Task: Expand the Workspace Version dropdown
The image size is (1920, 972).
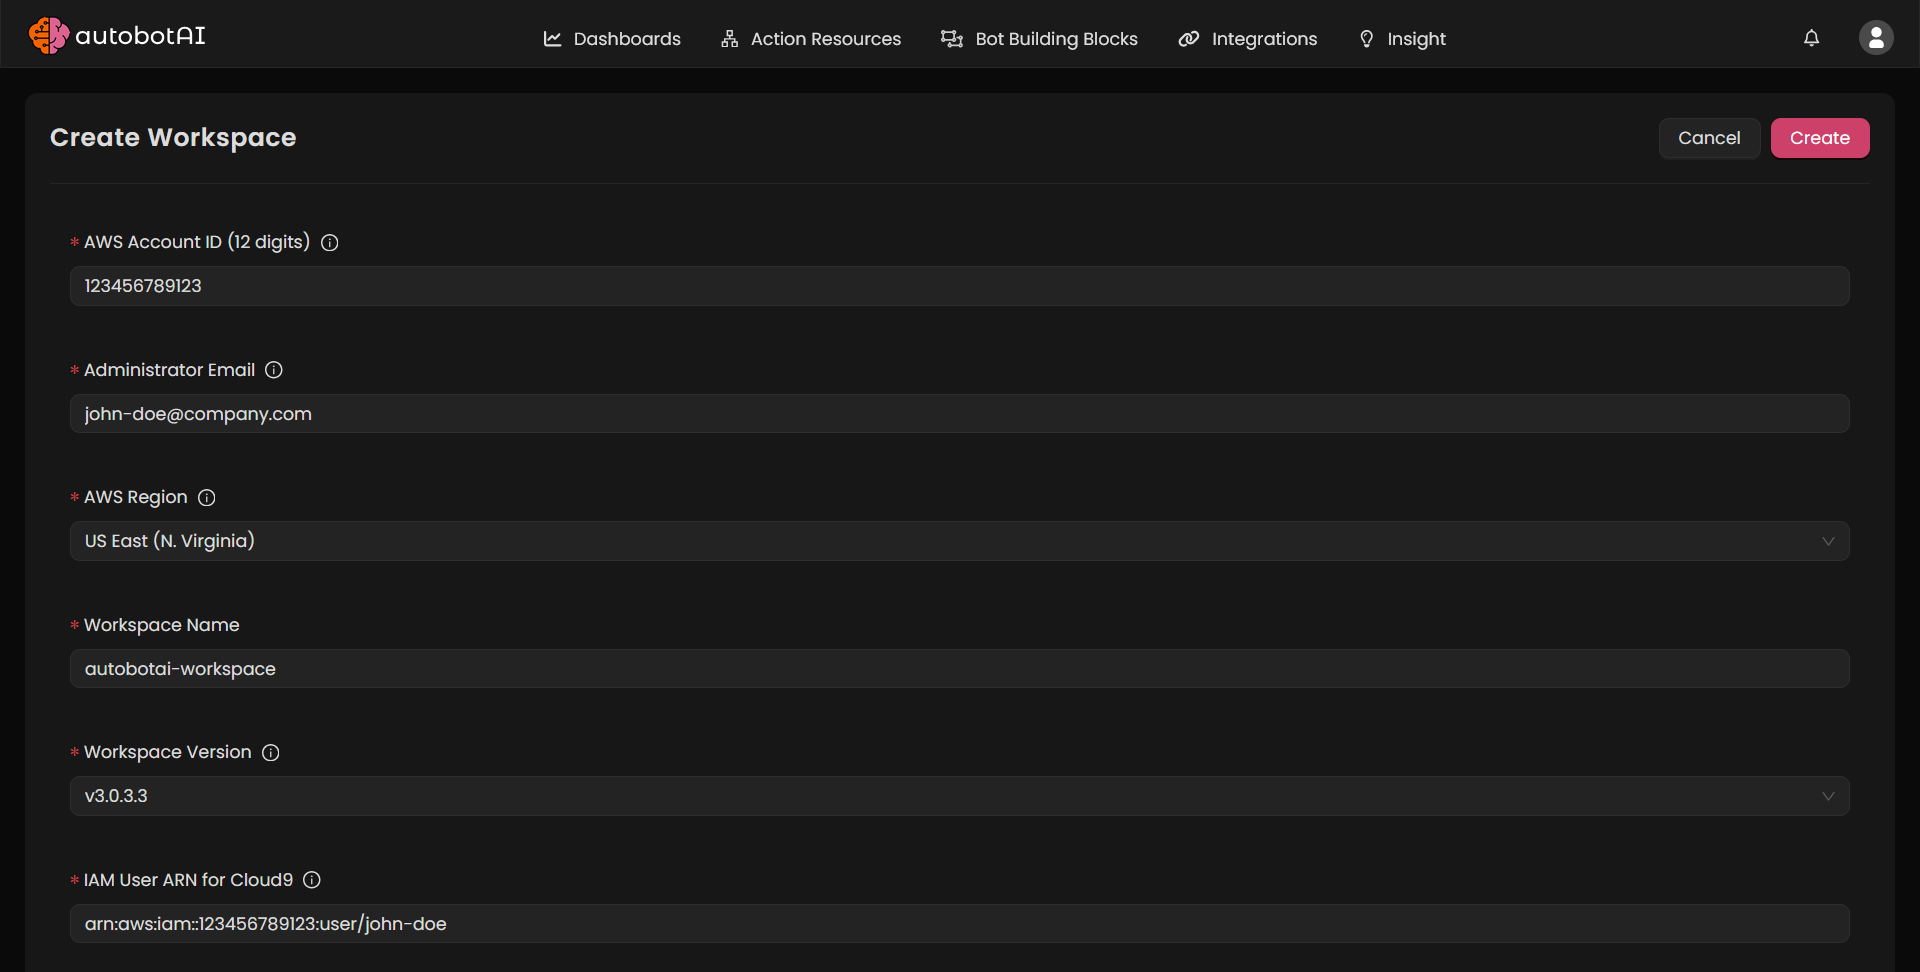Action: pyautogui.click(x=960, y=796)
